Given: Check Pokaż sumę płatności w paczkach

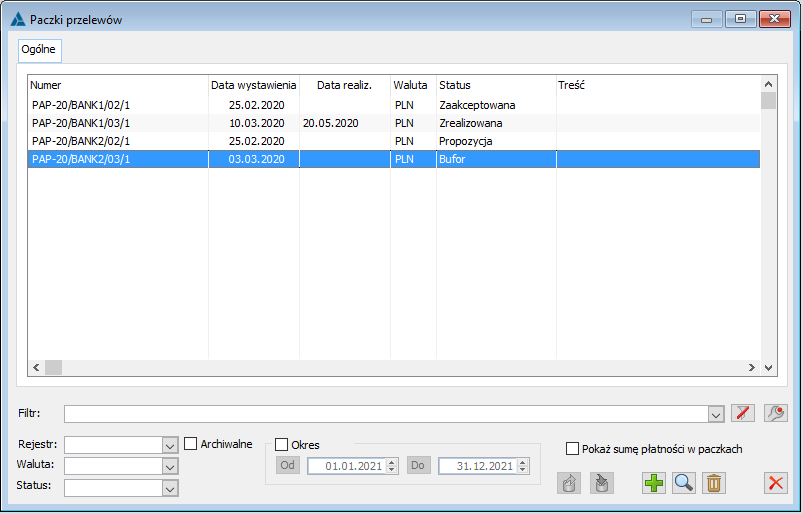Looking at the screenshot, I should pos(572,449).
